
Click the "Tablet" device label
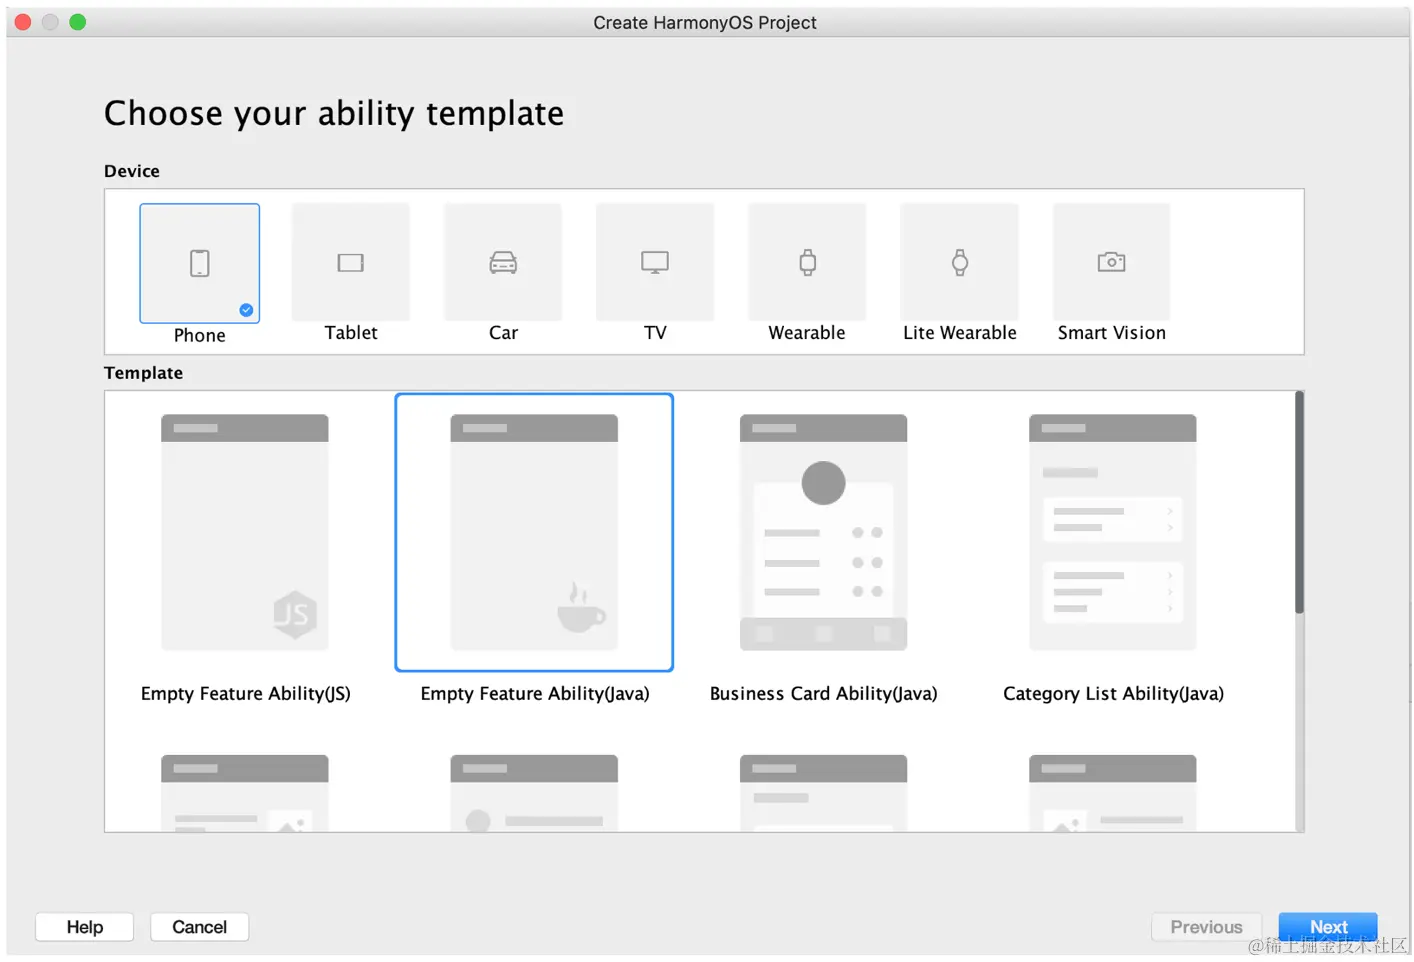tap(351, 333)
